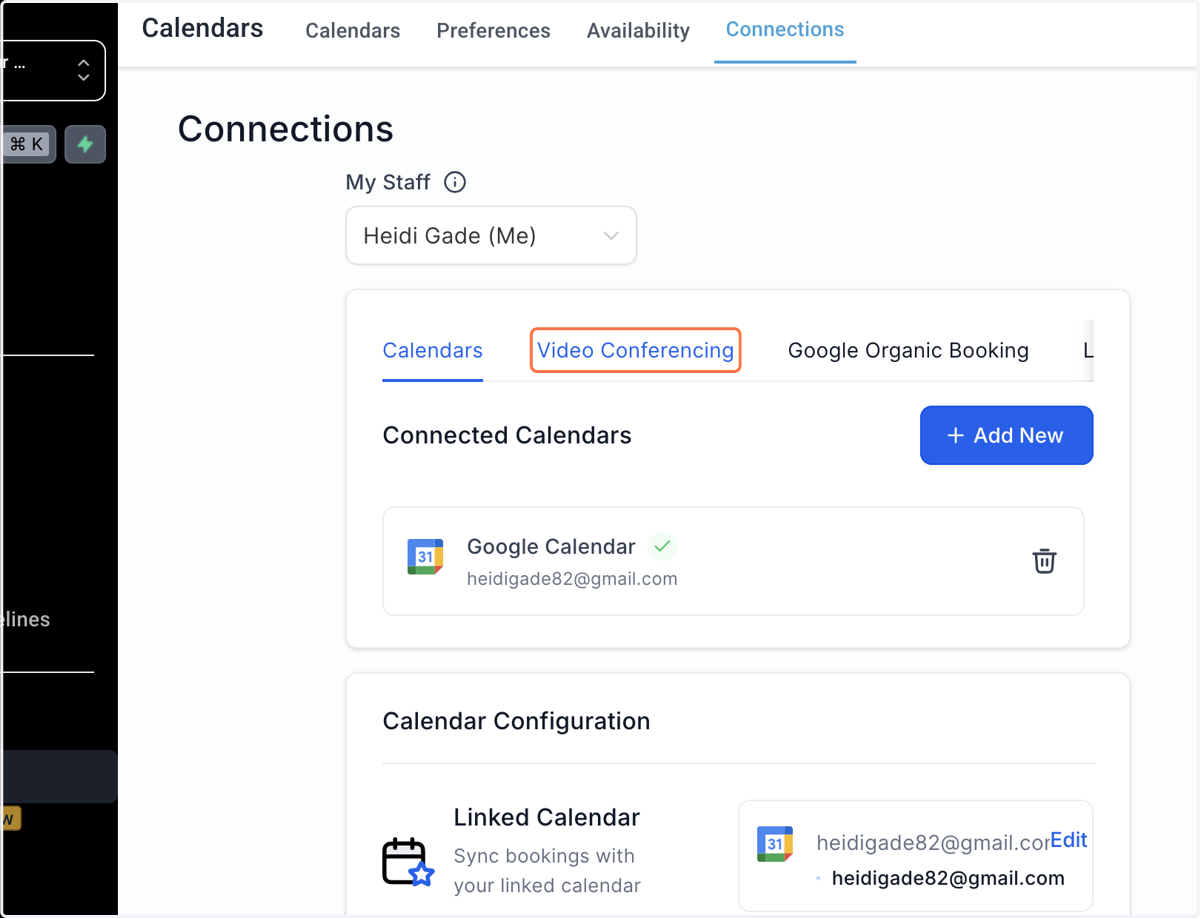Click the Connections page heading
Viewport: 1200px width, 918px height.
[x=286, y=129]
